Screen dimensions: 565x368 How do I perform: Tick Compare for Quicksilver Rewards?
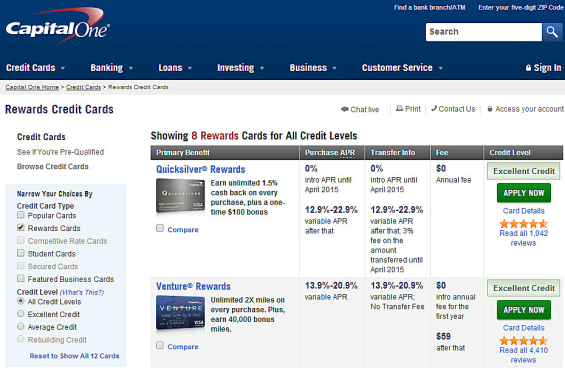click(x=160, y=228)
